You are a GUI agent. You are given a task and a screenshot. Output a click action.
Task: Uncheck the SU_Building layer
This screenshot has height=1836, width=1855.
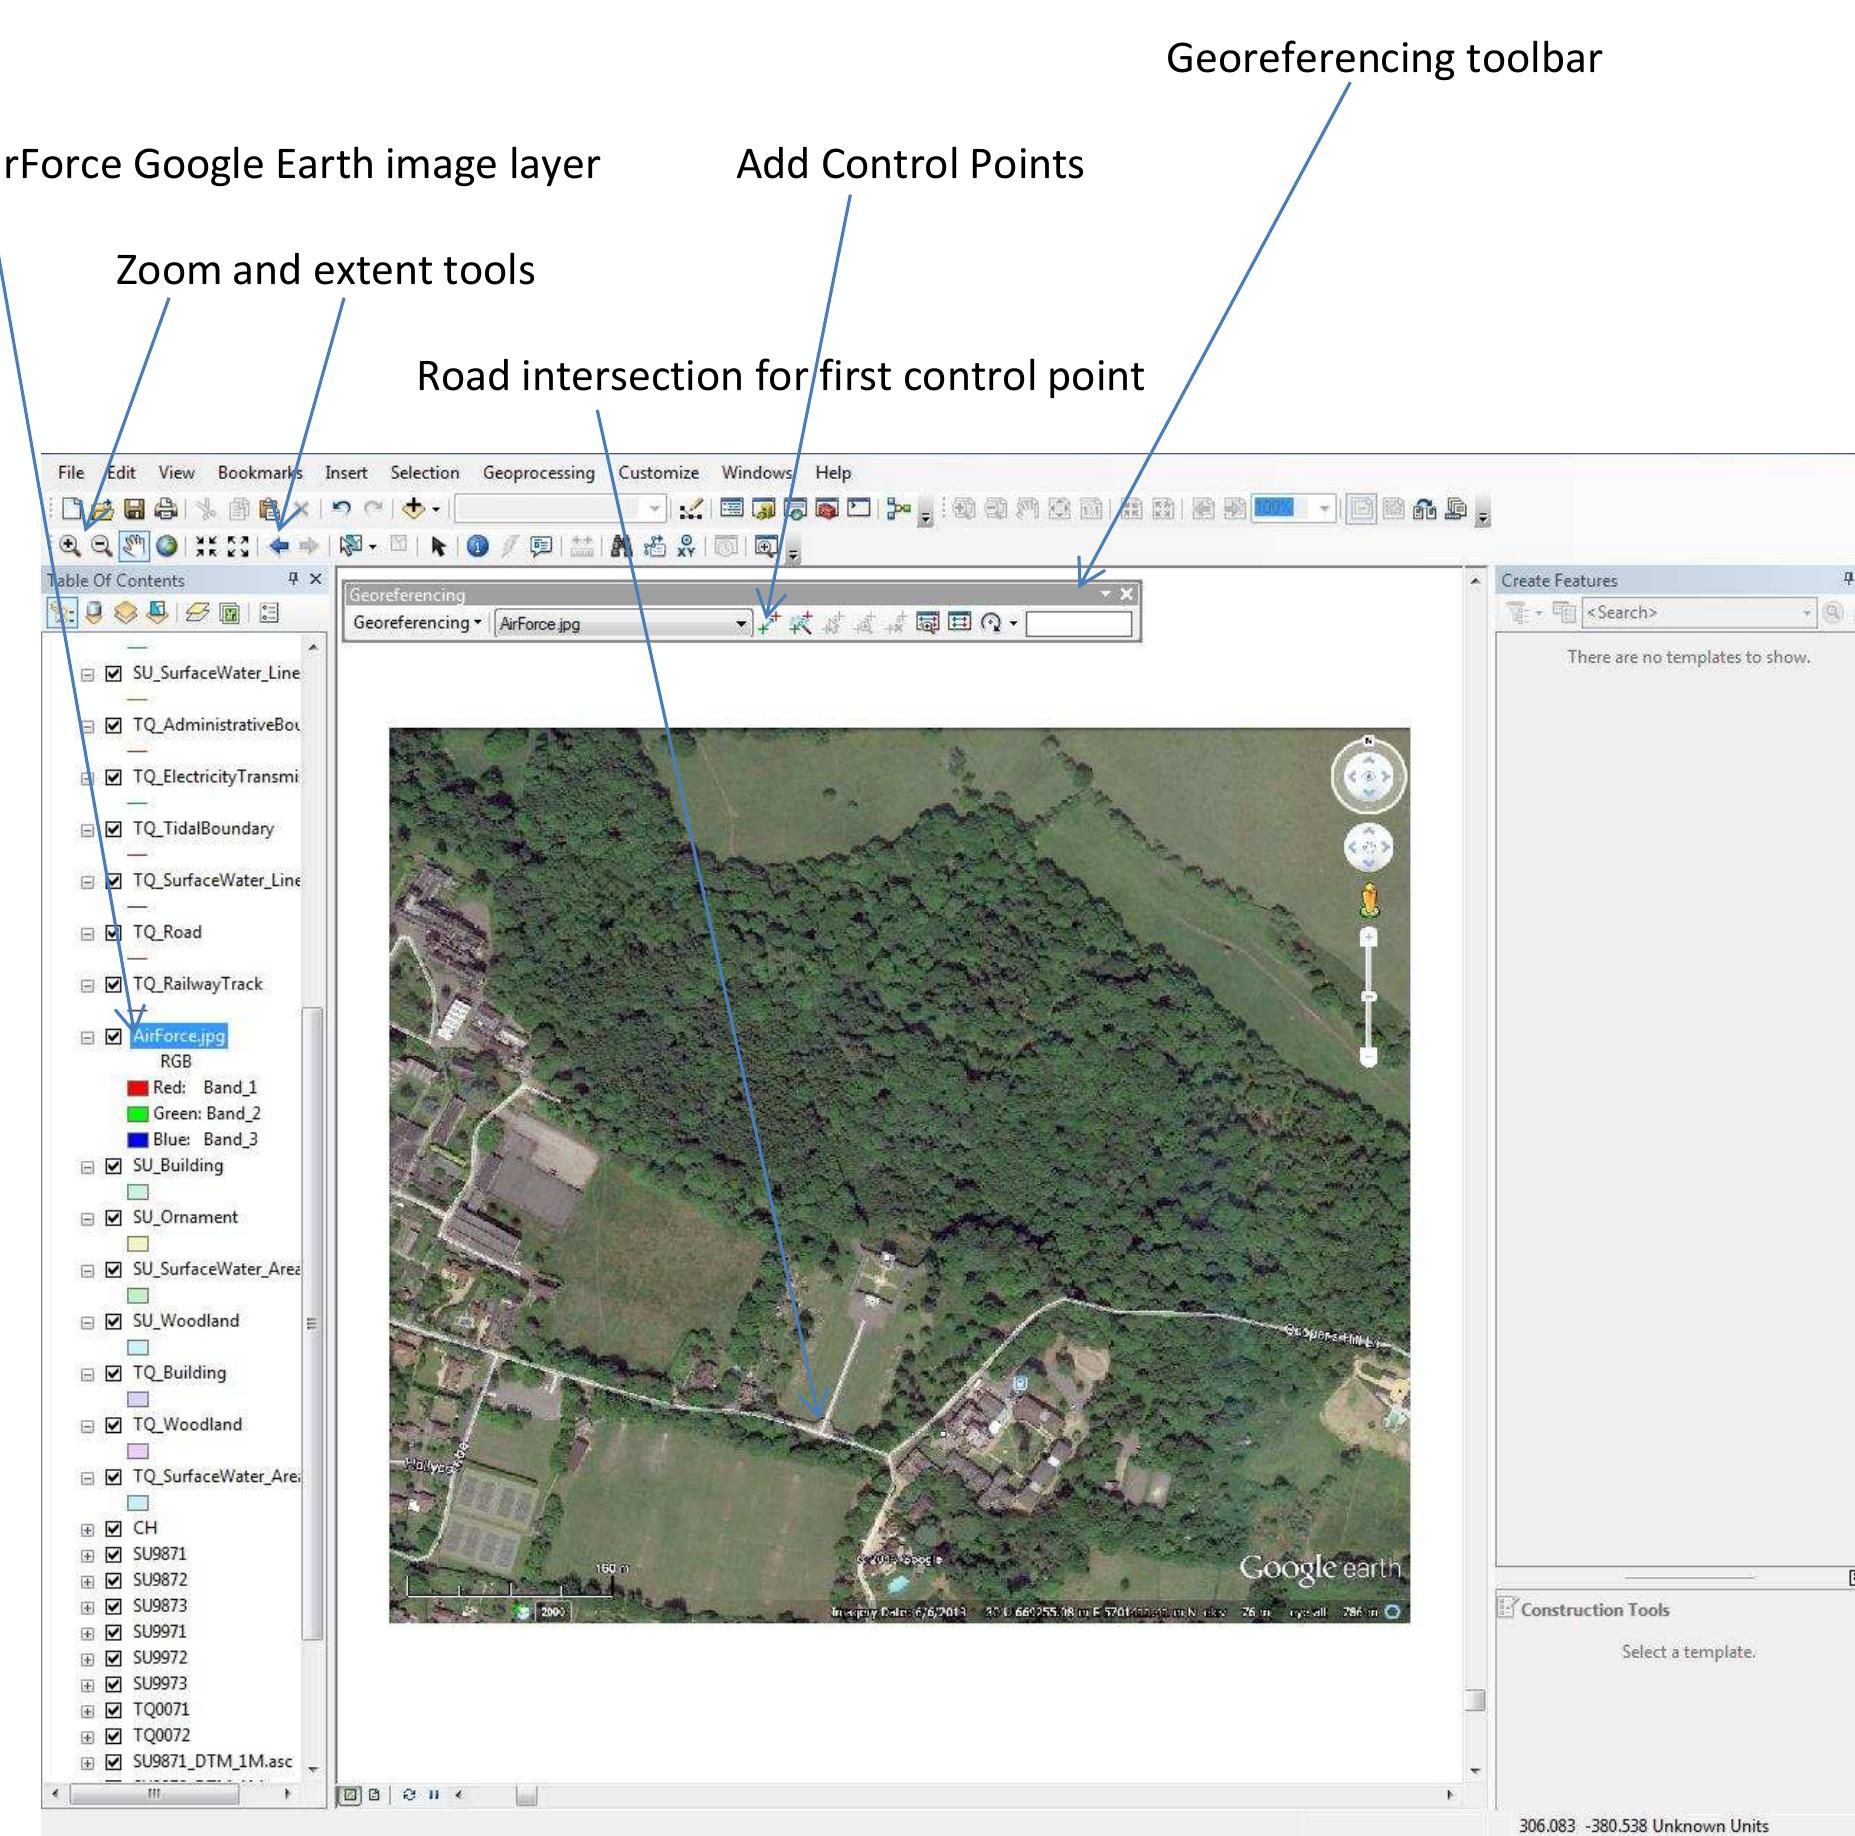pyautogui.click(x=114, y=1167)
